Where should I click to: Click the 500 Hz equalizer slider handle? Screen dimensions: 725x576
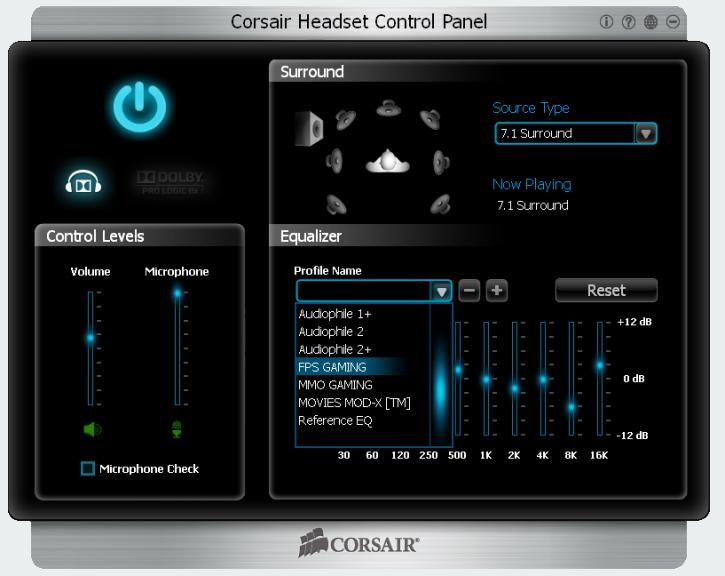tap(458, 370)
